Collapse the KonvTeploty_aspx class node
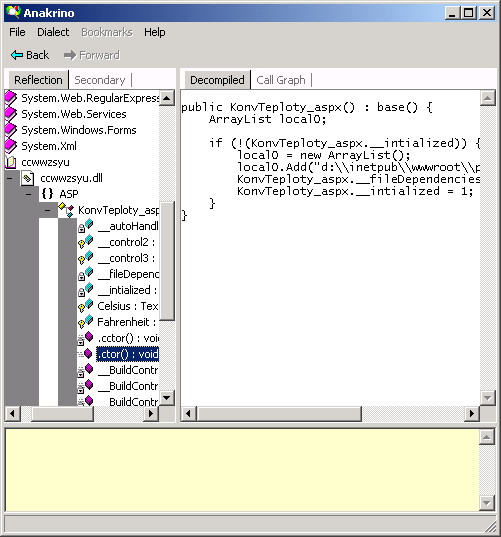 click(48, 210)
